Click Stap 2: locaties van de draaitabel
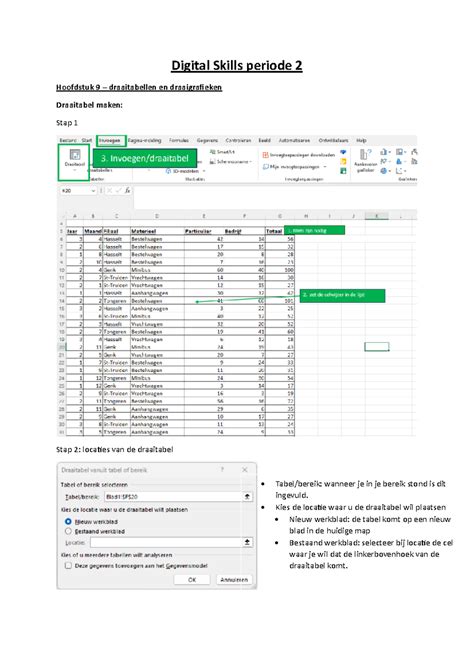The image size is (474, 669). [114, 449]
